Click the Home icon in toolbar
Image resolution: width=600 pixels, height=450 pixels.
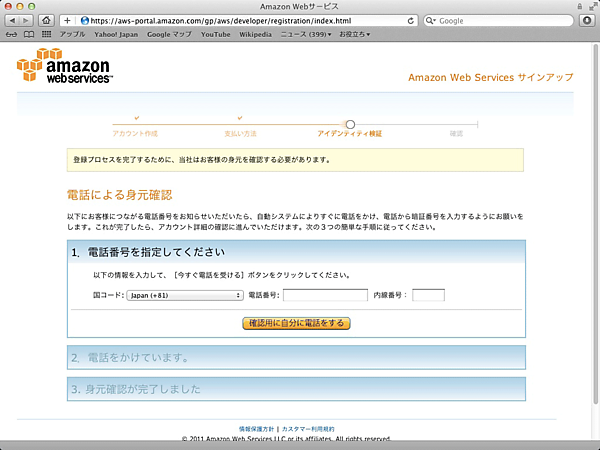(x=47, y=20)
